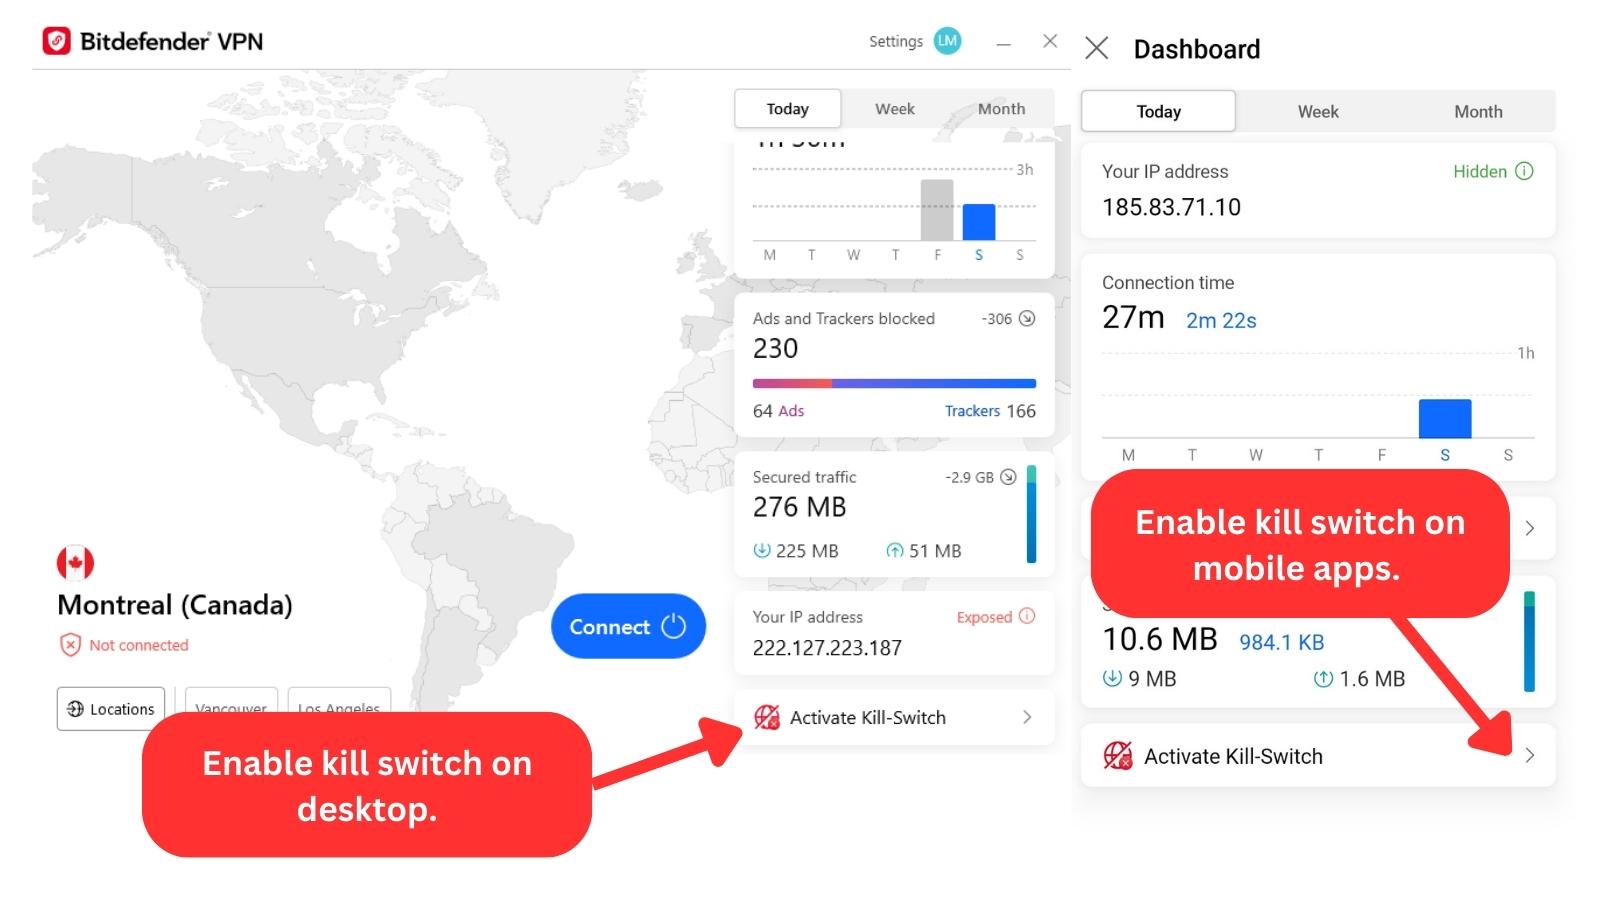Click the desktop upload traffic icon beside 51 MB

[895, 550]
